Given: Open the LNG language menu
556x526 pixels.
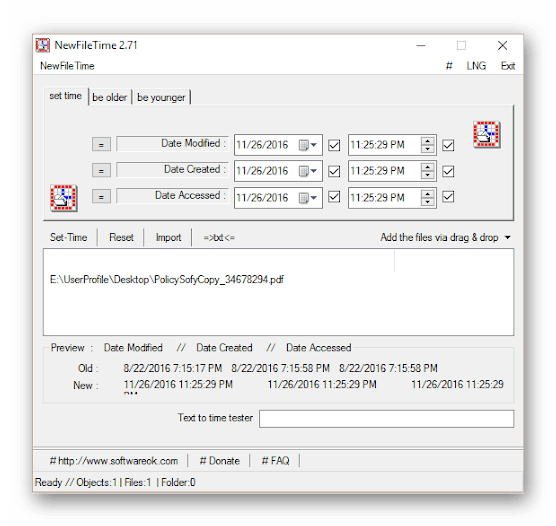Looking at the screenshot, I should (x=476, y=66).
